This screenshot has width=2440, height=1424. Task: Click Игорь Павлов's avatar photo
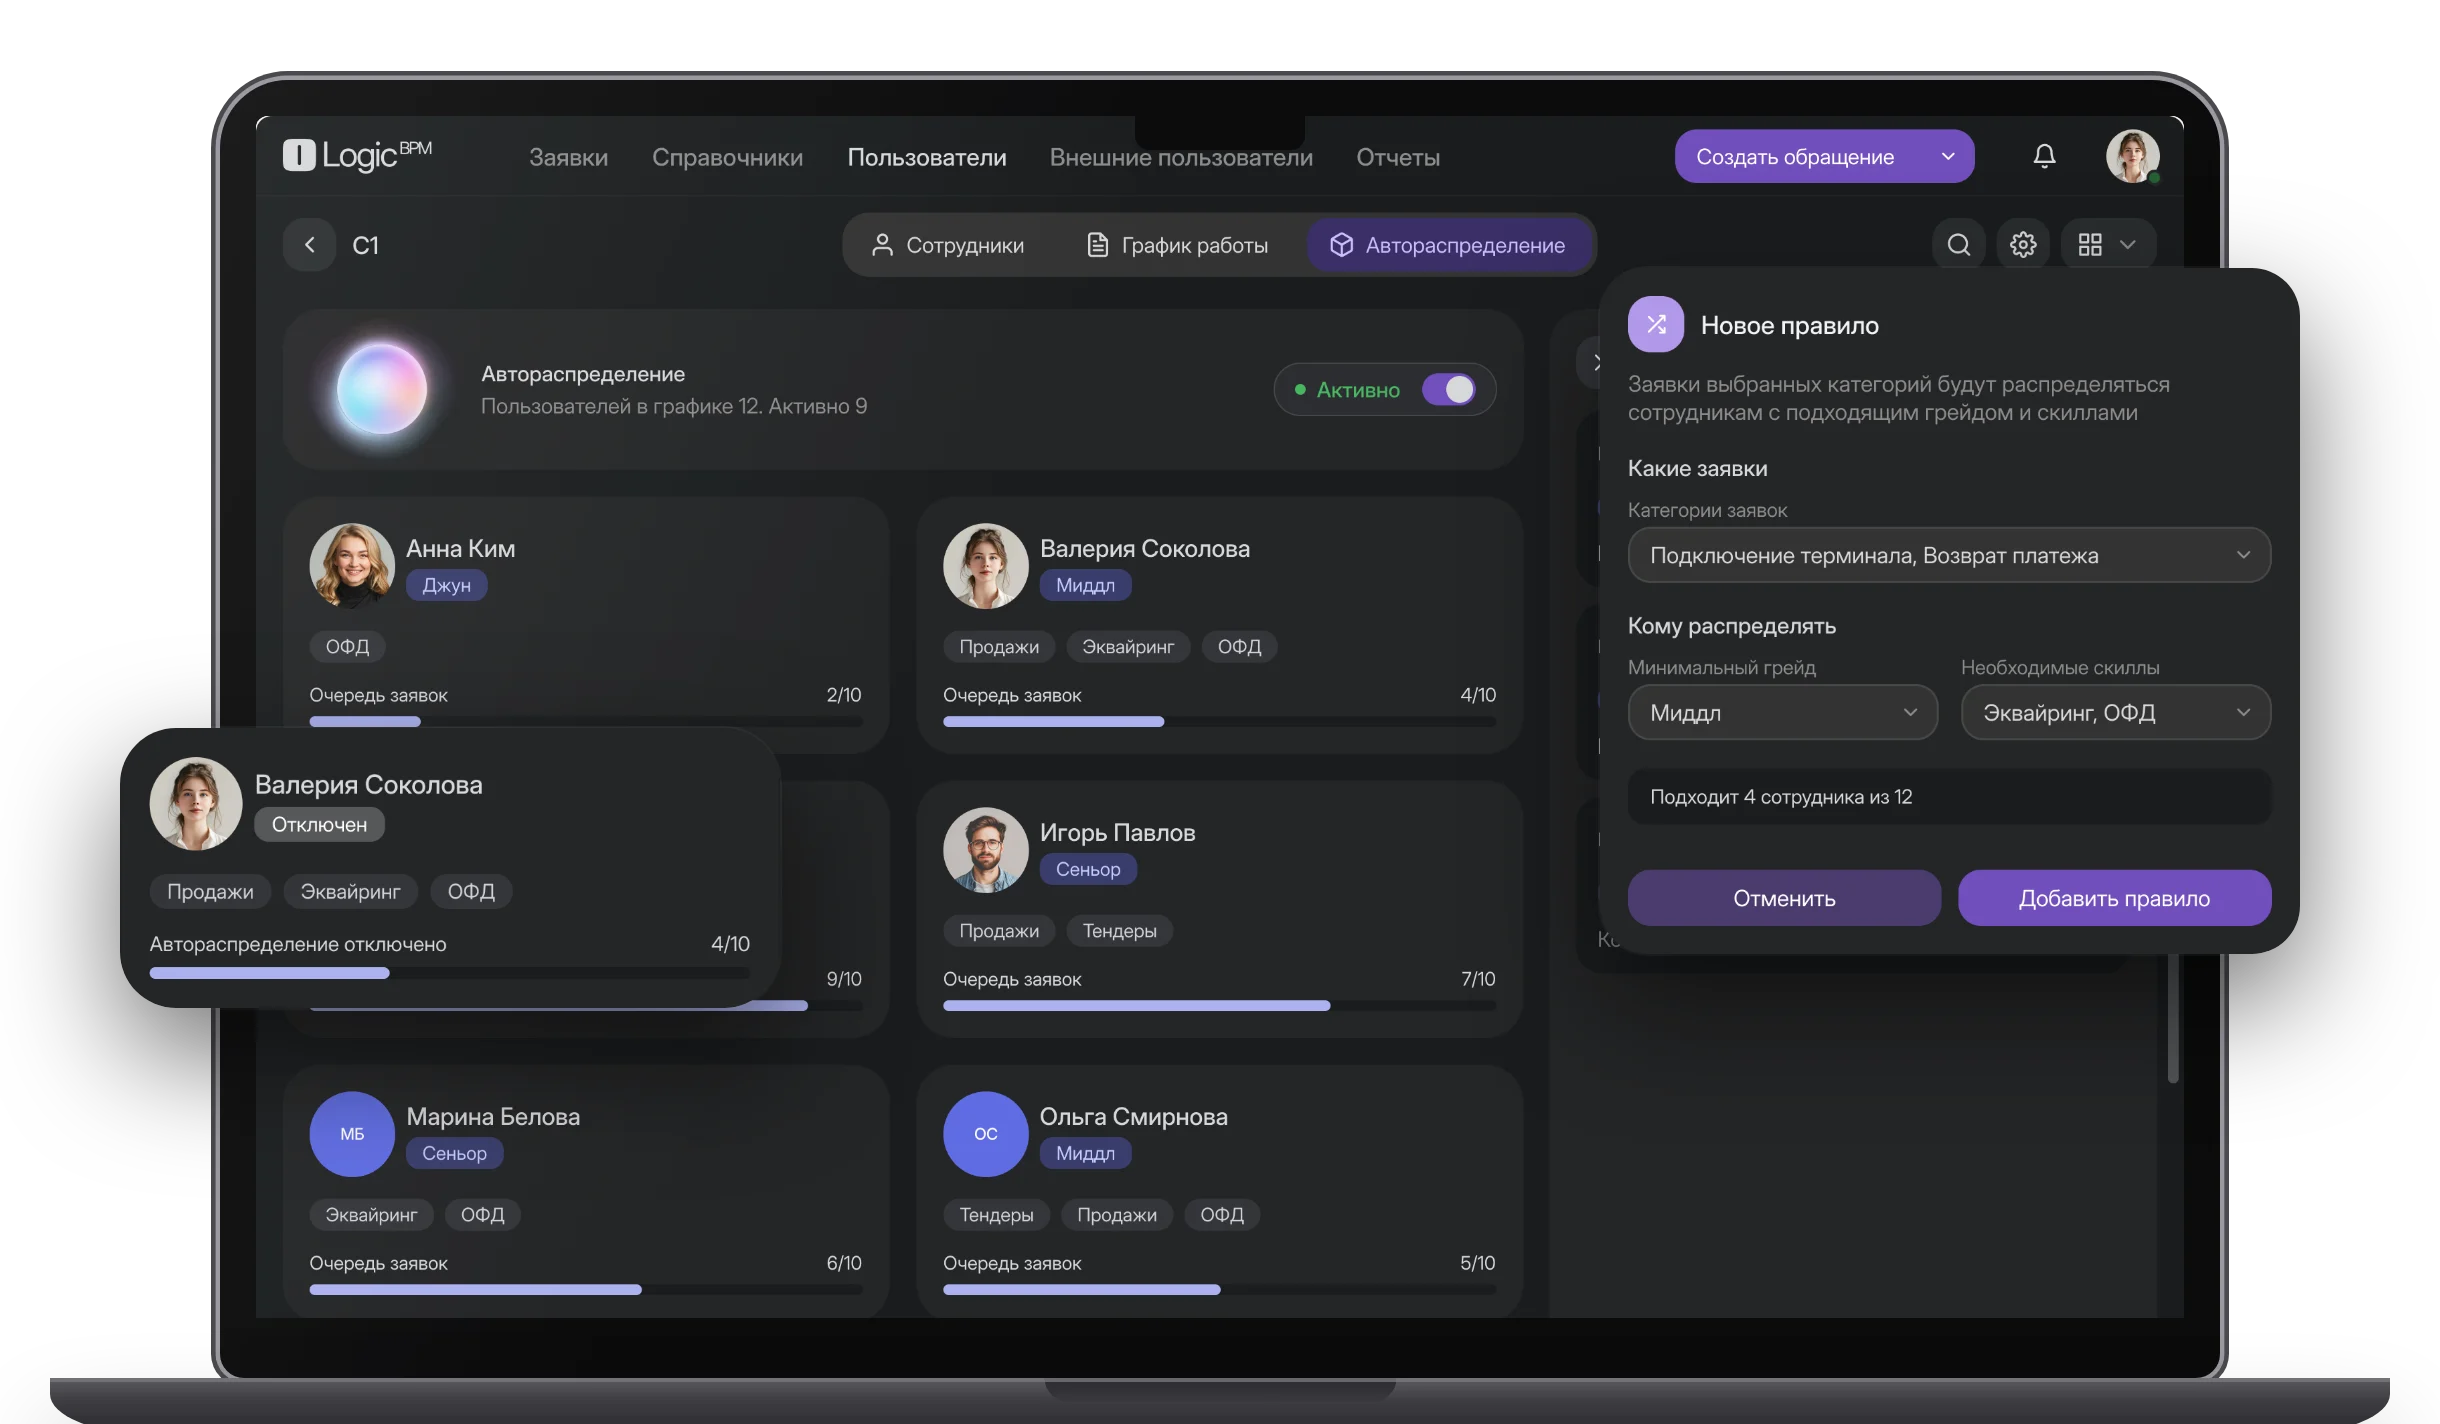[985, 850]
